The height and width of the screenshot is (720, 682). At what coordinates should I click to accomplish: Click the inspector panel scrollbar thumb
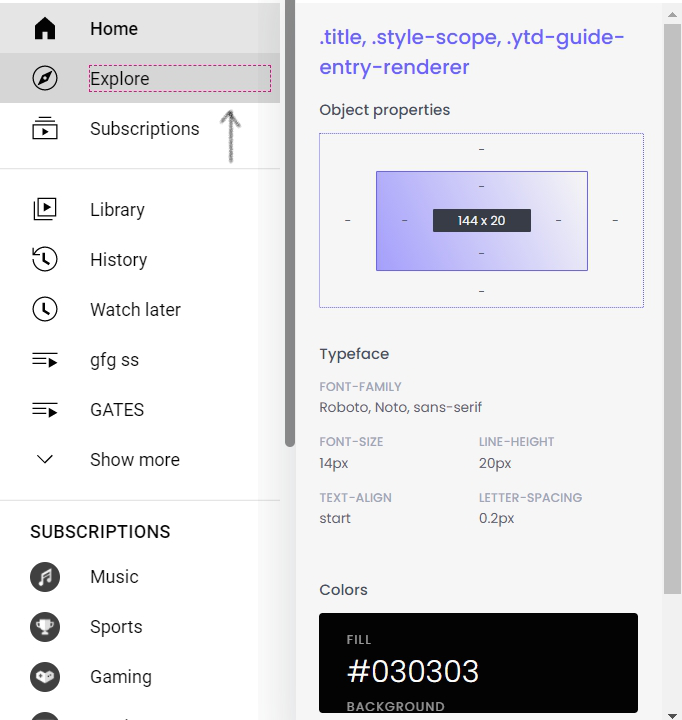click(x=672, y=309)
